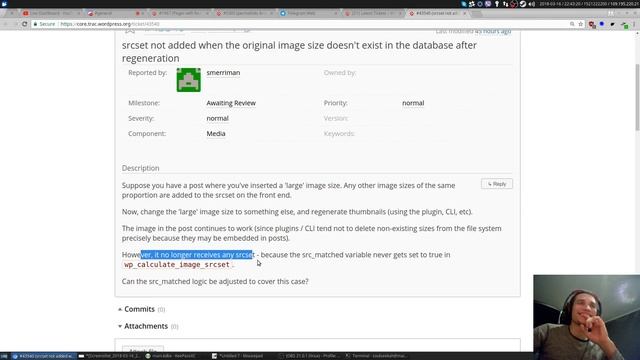Viewport: 640px width, 360px height.
Task: Switch to the Telegram Web tab
Action: pyautogui.click(x=309, y=13)
